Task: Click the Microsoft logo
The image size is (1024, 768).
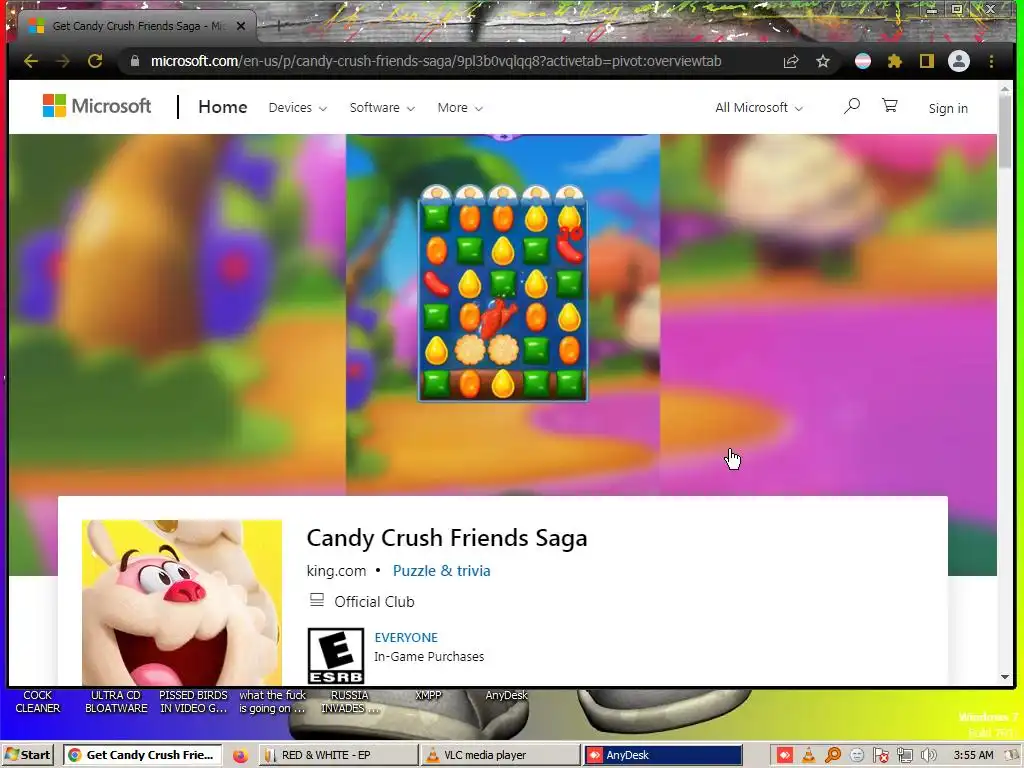Action: coord(97,106)
